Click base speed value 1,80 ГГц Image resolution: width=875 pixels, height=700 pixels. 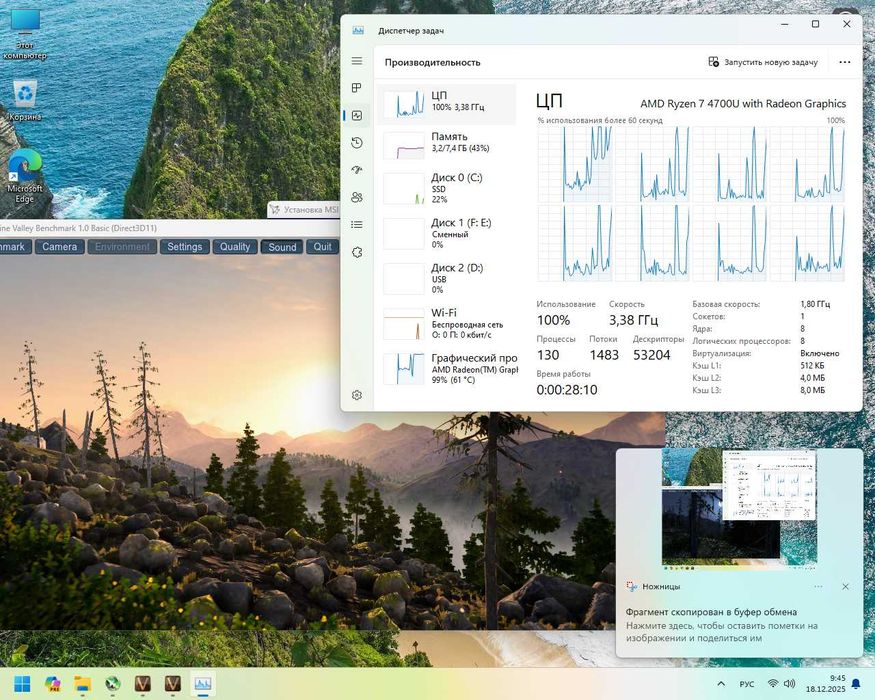(815, 304)
